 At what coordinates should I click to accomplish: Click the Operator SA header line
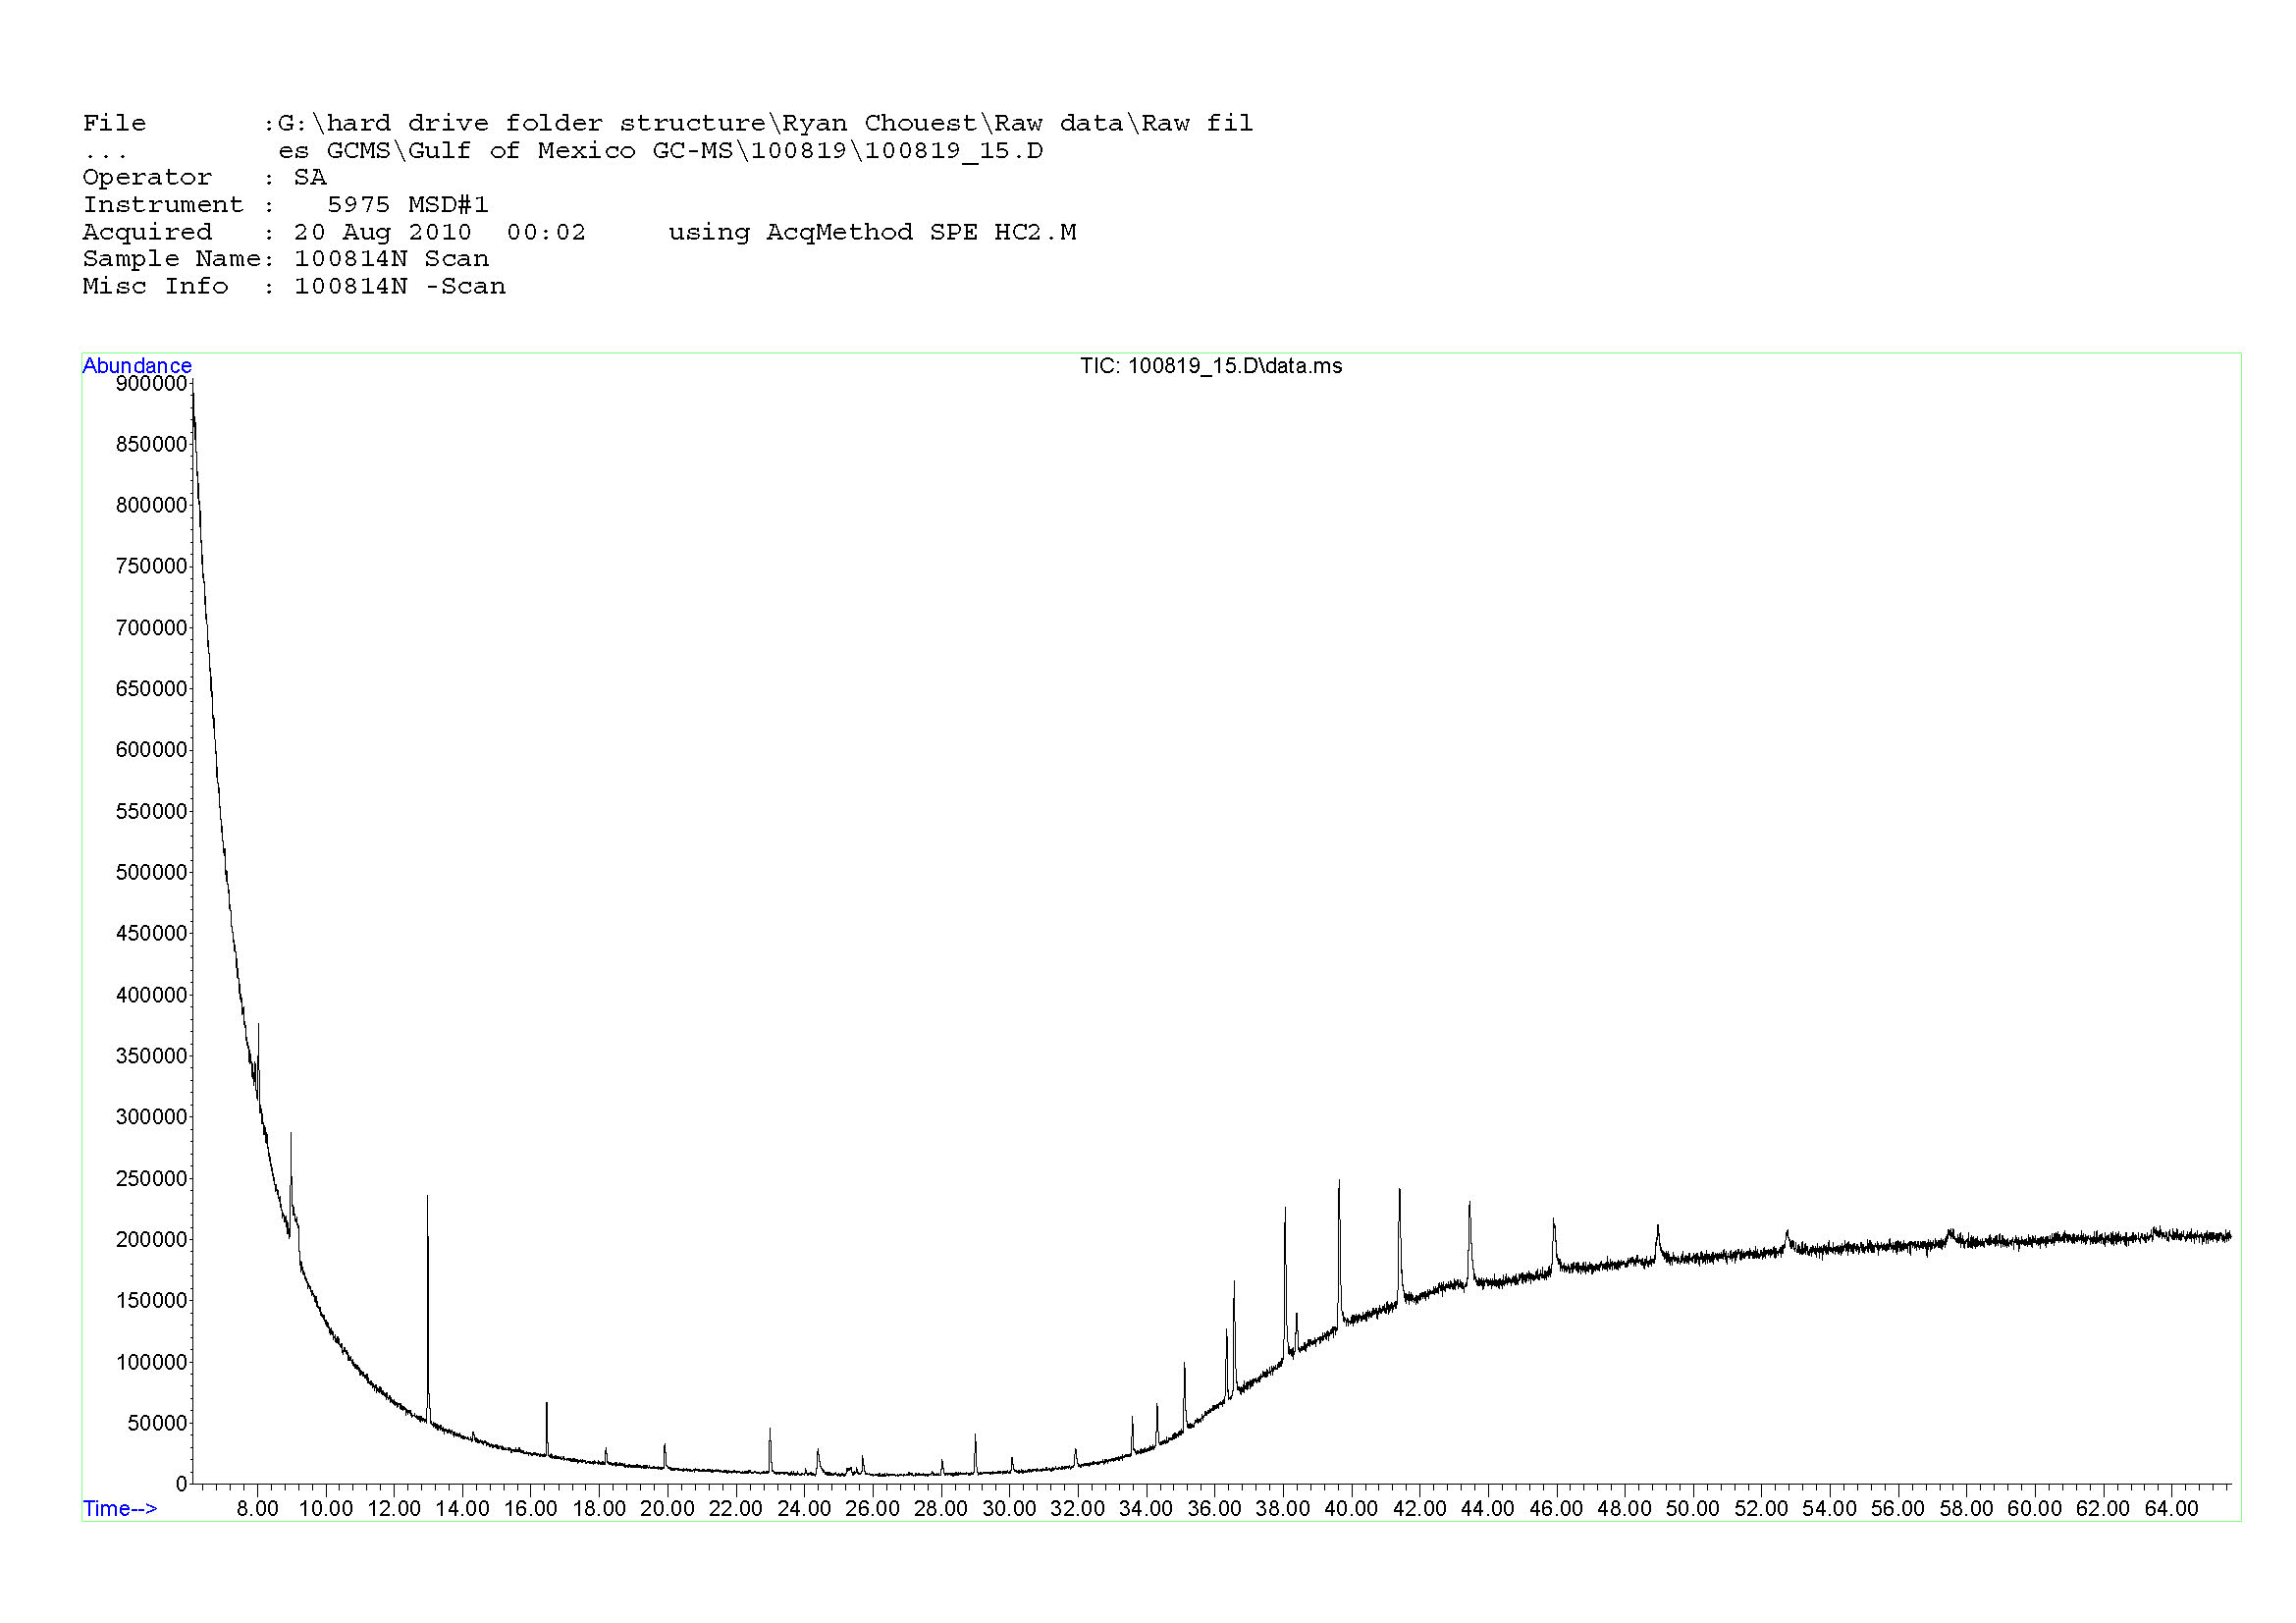click(x=205, y=177)
